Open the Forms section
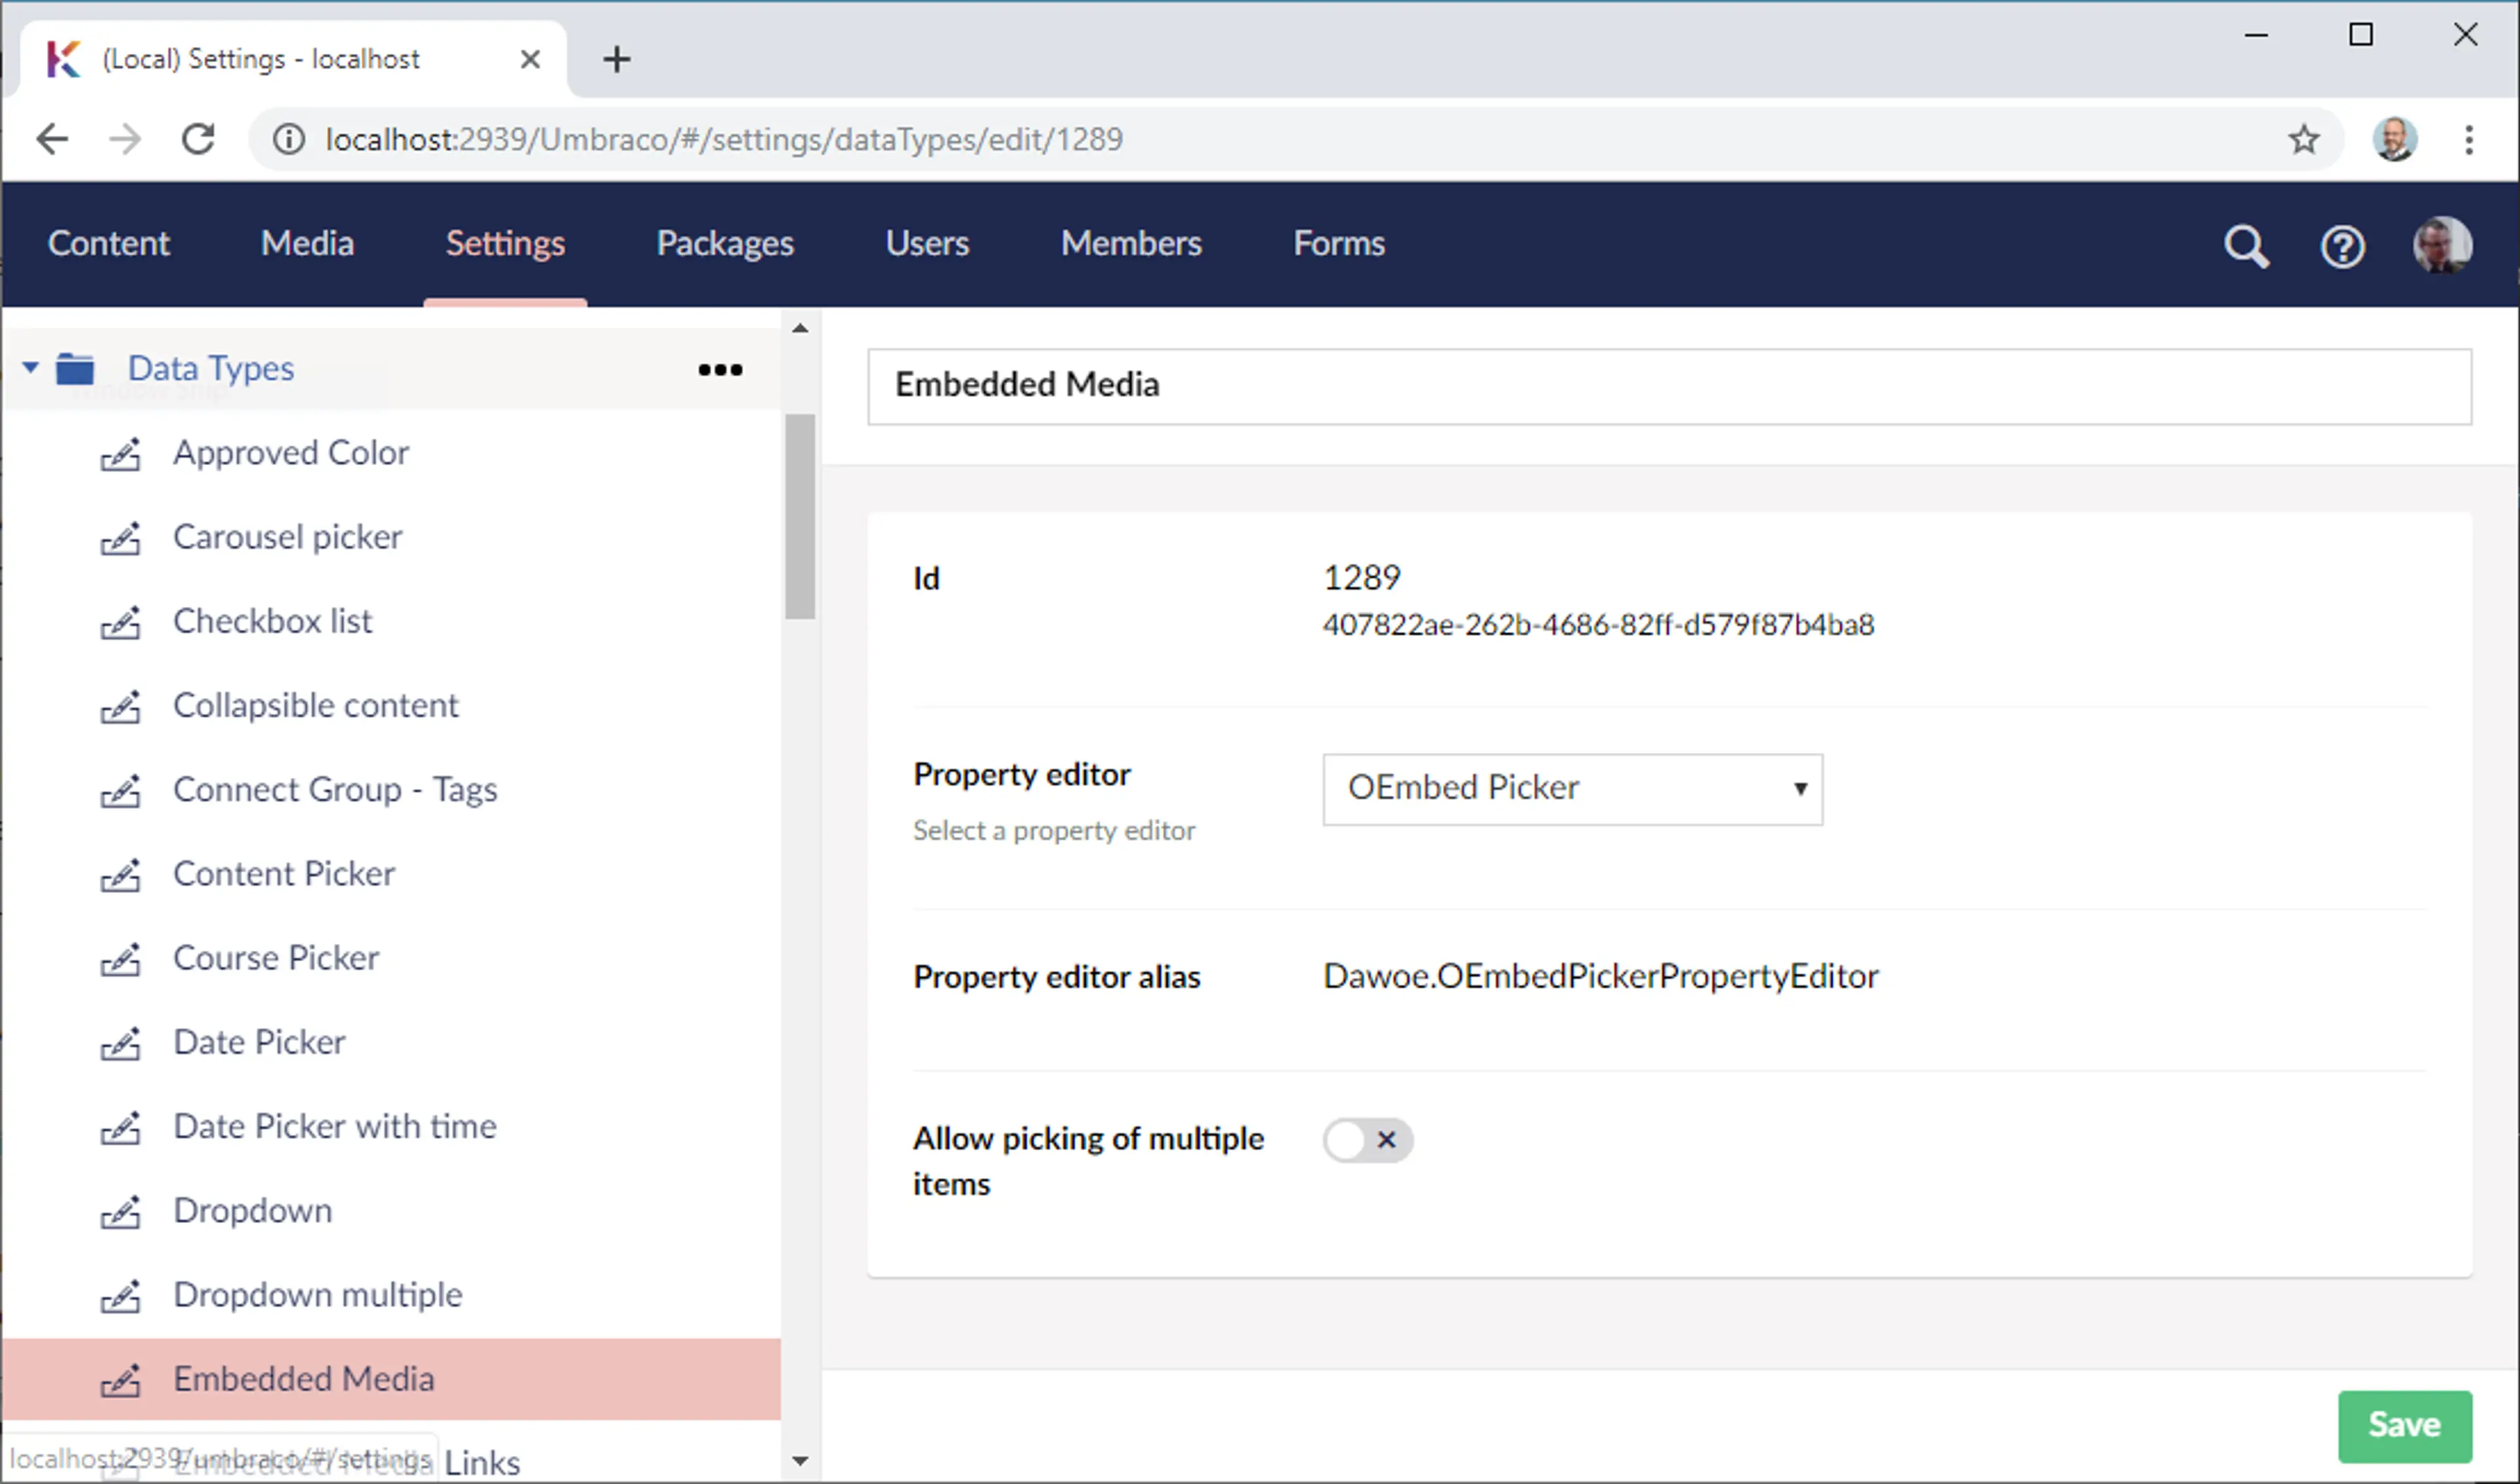The width and height of the screenshot is (2520, 1484). pyautogui.click(x=1338, y=243)
